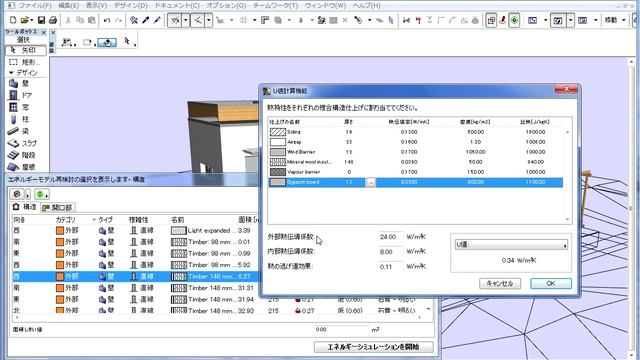The width and height of the screenshot is (640, 360).
Task: Select the Mineral wool insul... row
Action: [416, 162]
